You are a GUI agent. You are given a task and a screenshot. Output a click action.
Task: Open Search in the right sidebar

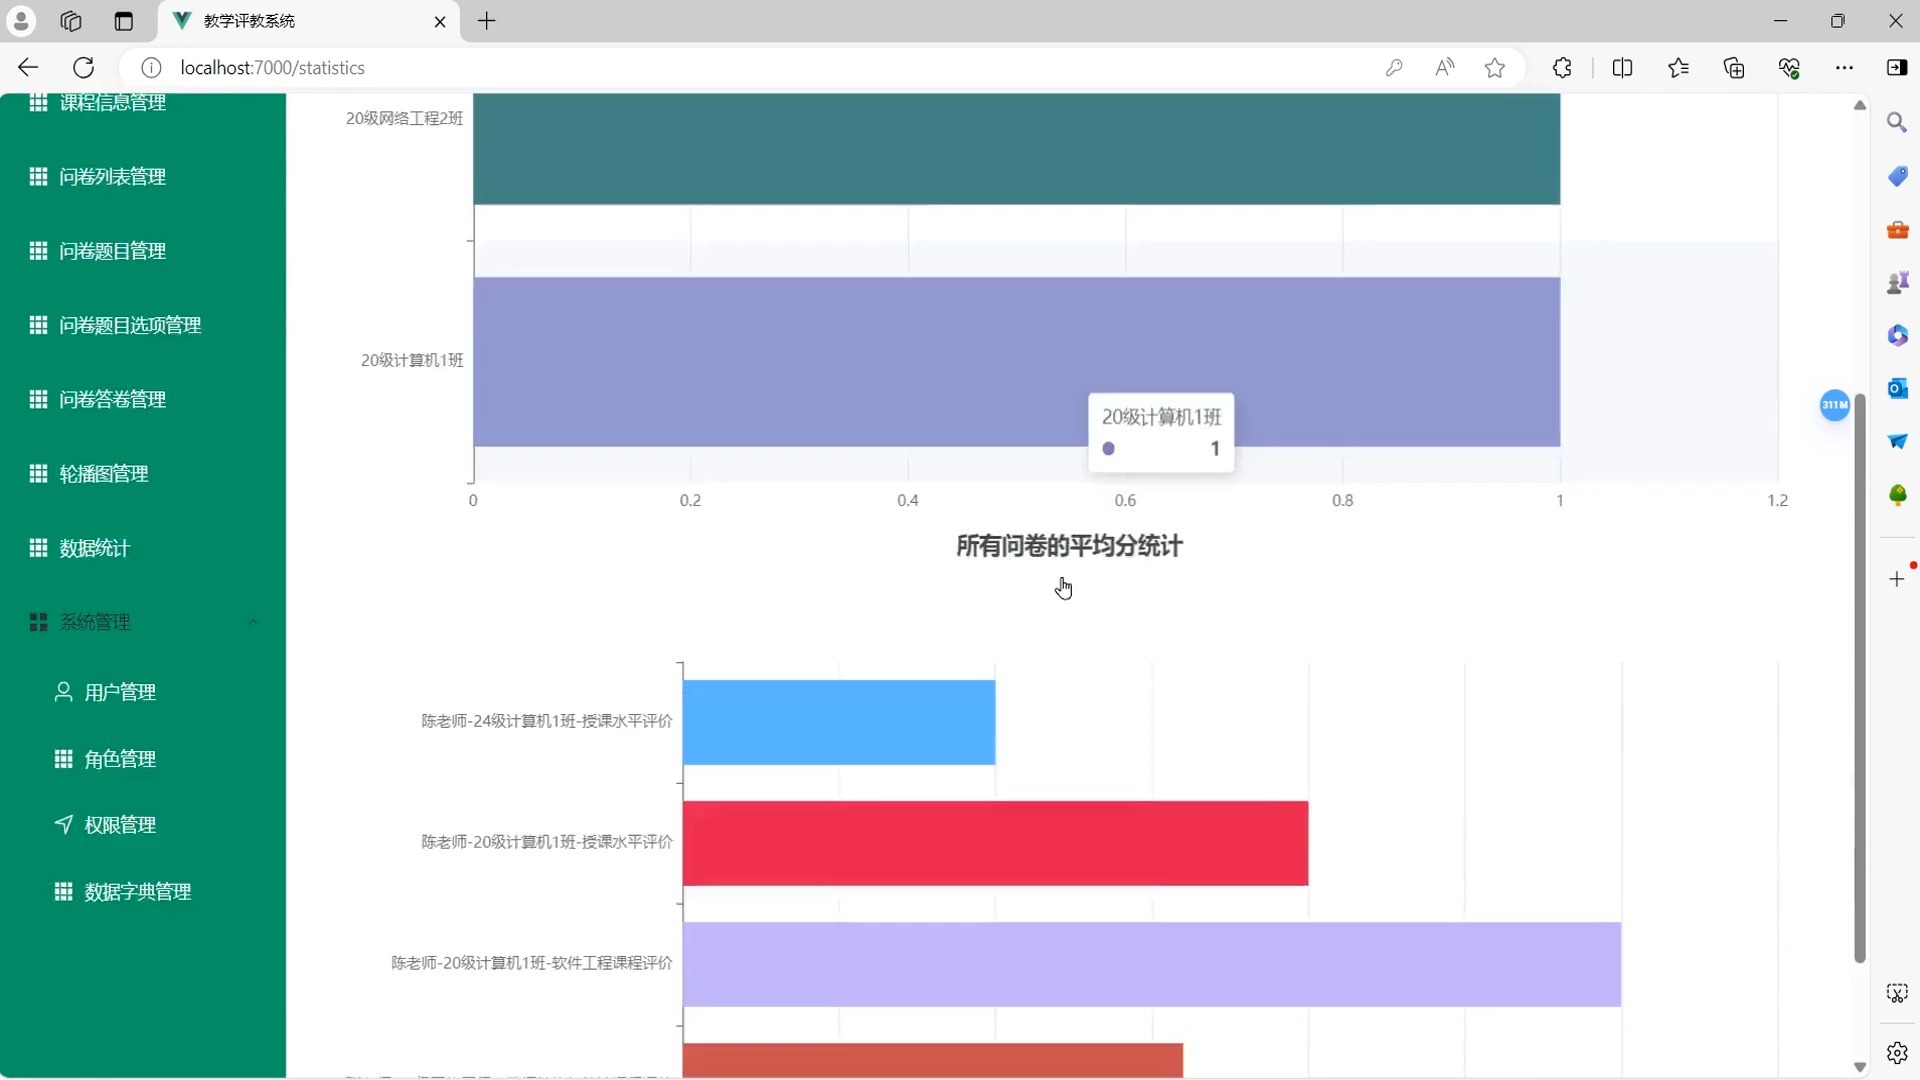[1898, 122]
